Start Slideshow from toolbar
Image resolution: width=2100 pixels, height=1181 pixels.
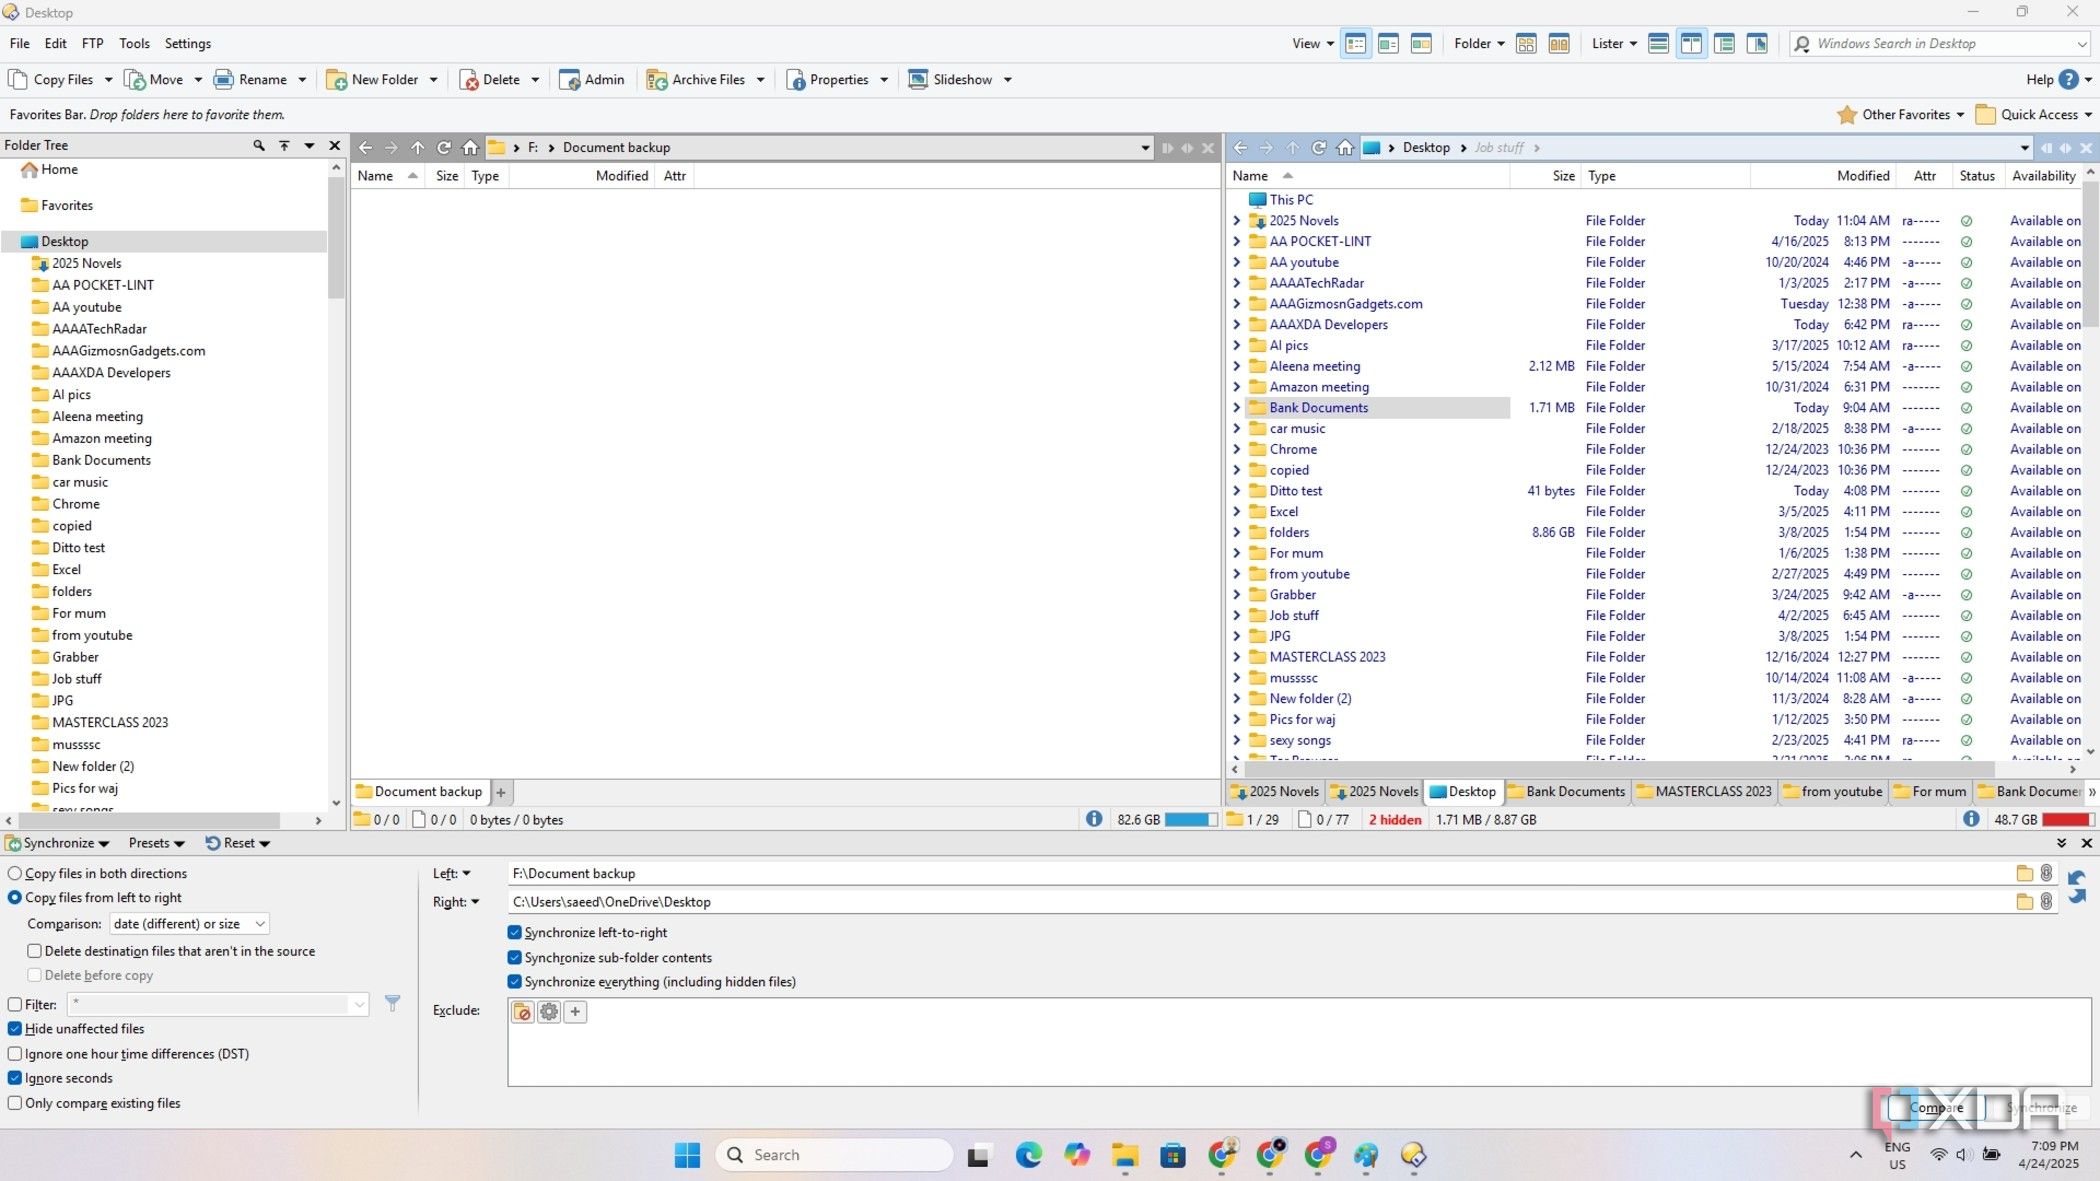951,80
